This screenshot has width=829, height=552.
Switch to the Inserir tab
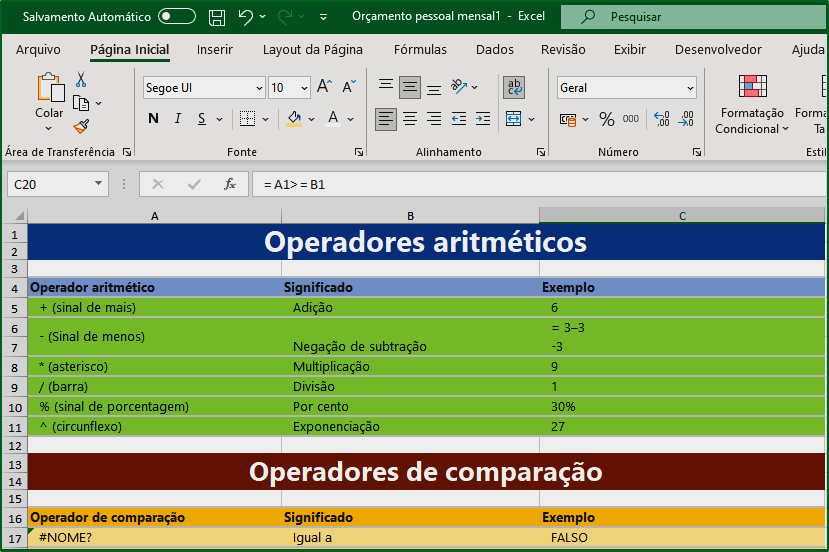coord(215,49)
